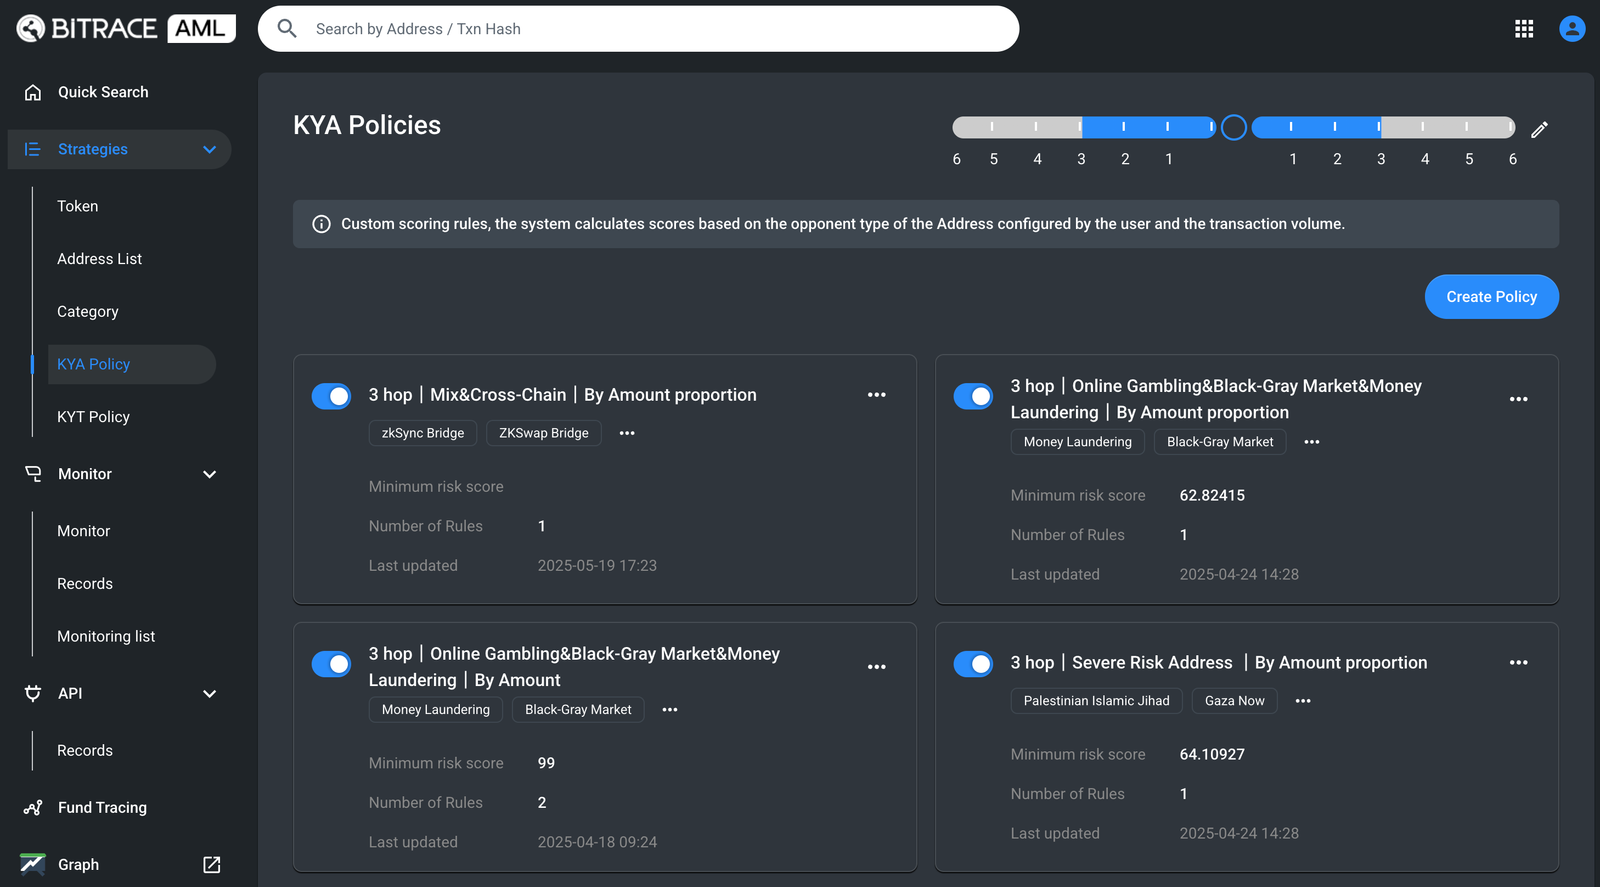
Task: Click the center circle handle on hop slider
Action: click(1234, 128)
